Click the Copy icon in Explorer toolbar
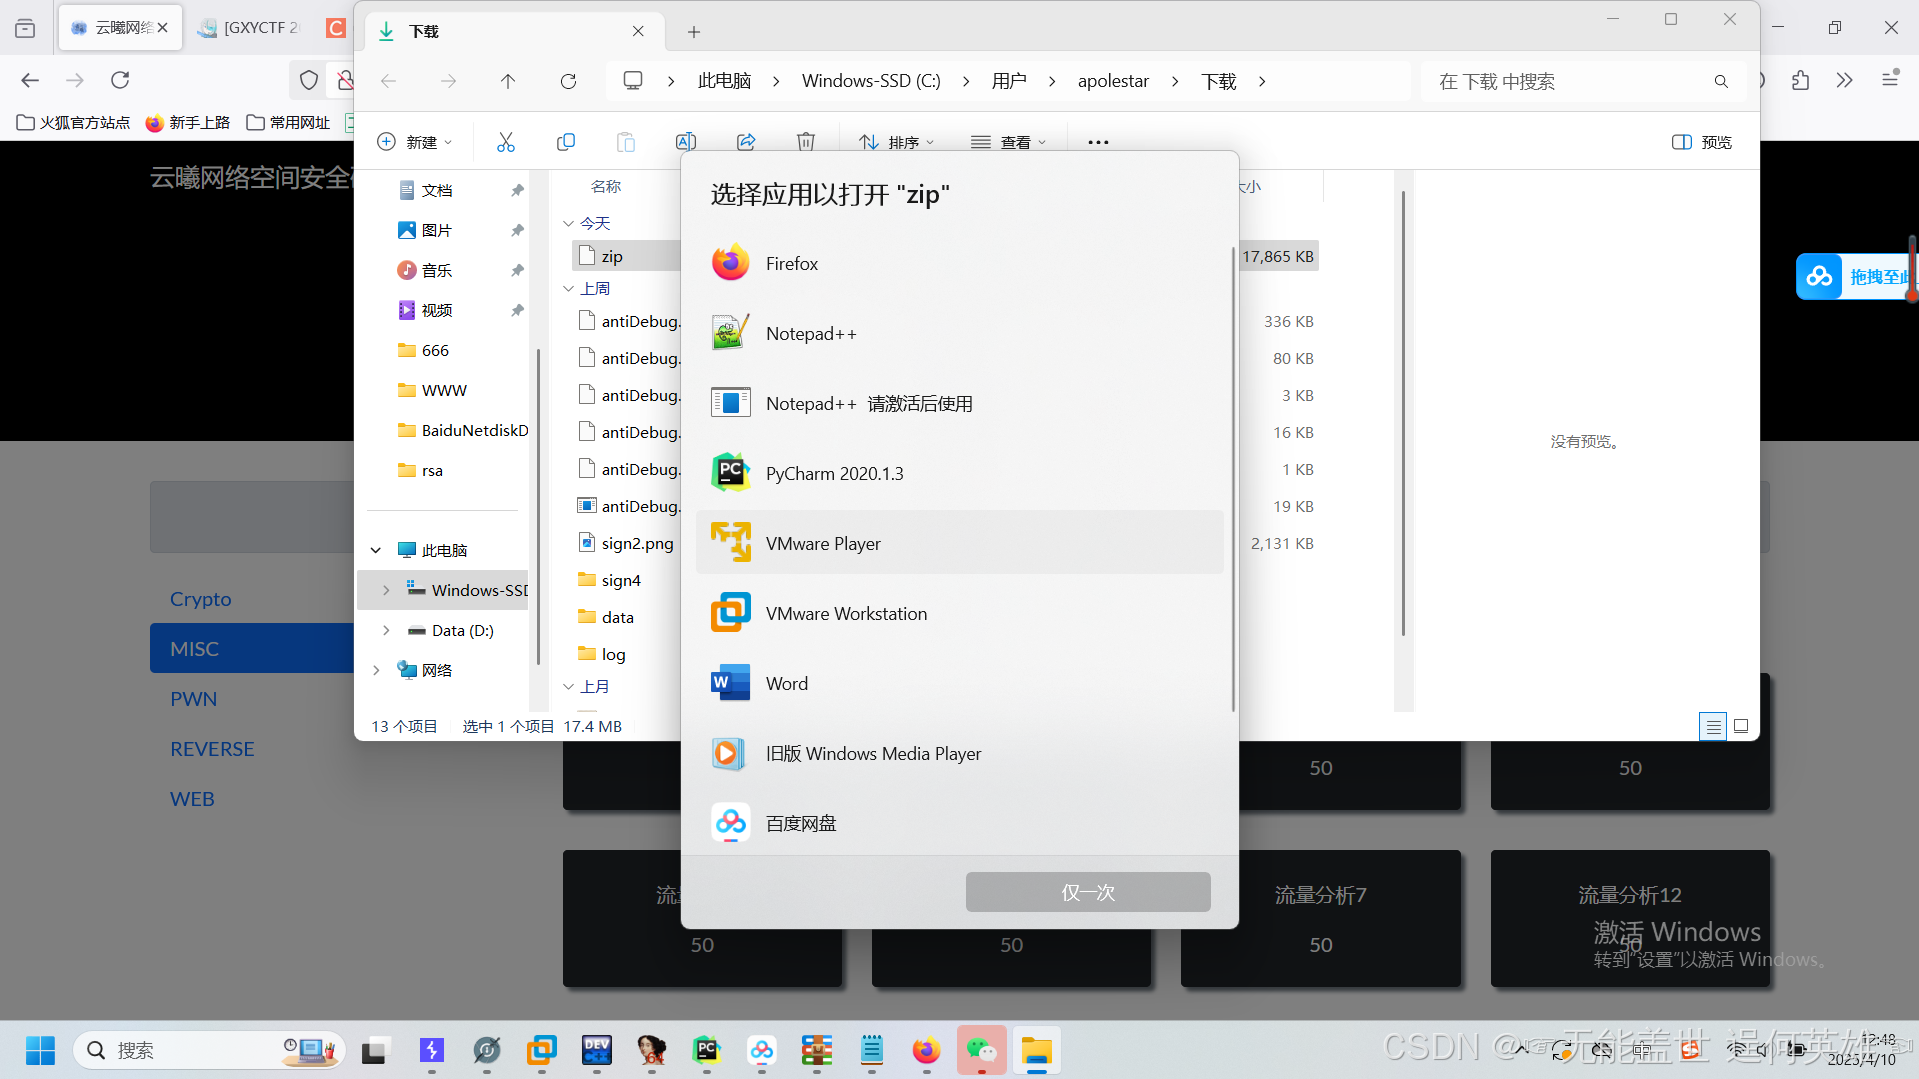Image resolution: width=1919 pixels, height=1079 pixels. 566,142
